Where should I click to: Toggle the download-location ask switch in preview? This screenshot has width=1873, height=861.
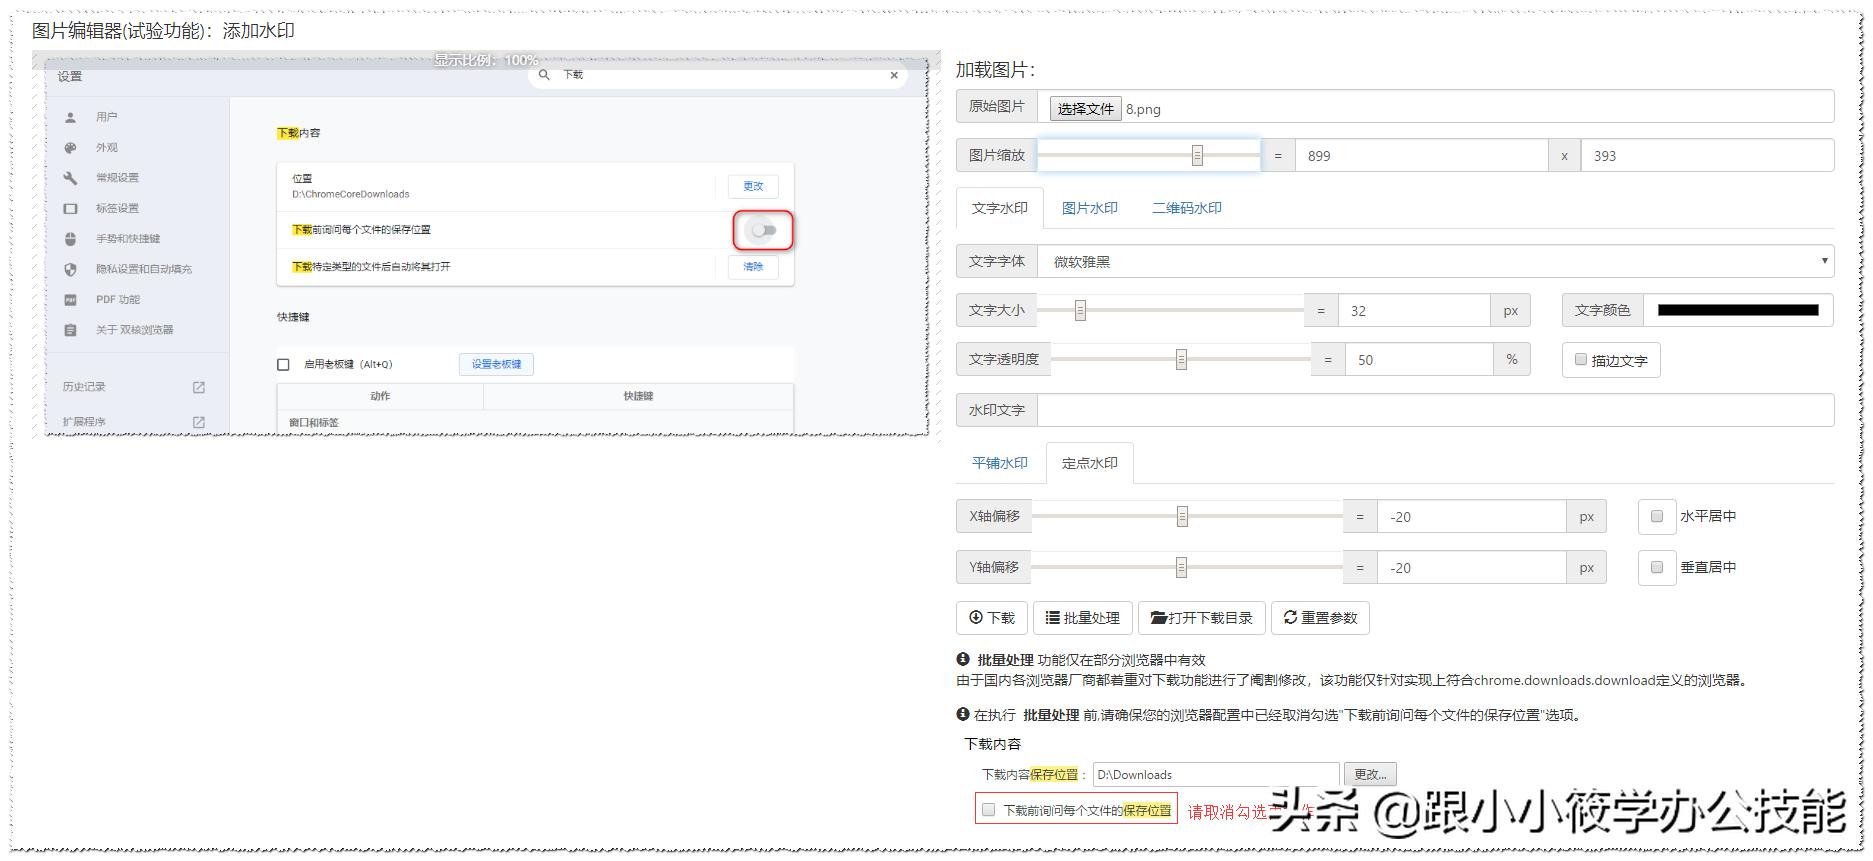tap(764, 230)
